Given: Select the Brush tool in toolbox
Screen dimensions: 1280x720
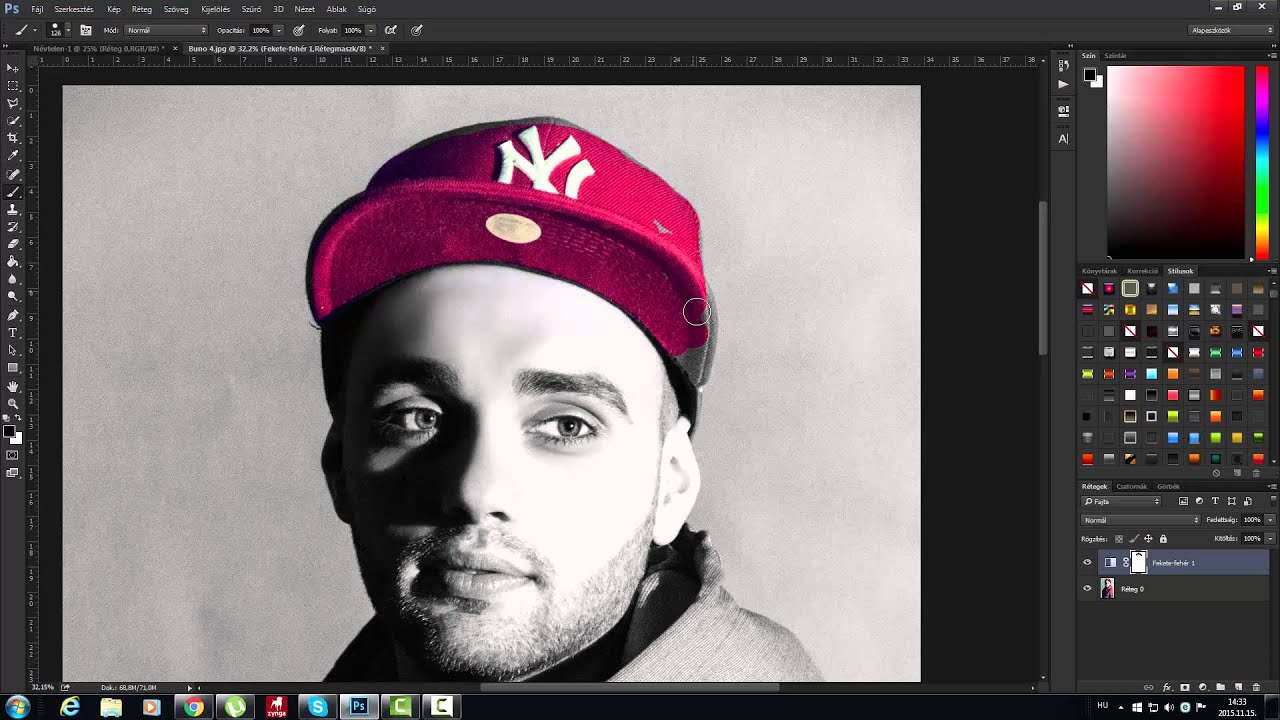Looking at the screenshot, I should point(13,191).
